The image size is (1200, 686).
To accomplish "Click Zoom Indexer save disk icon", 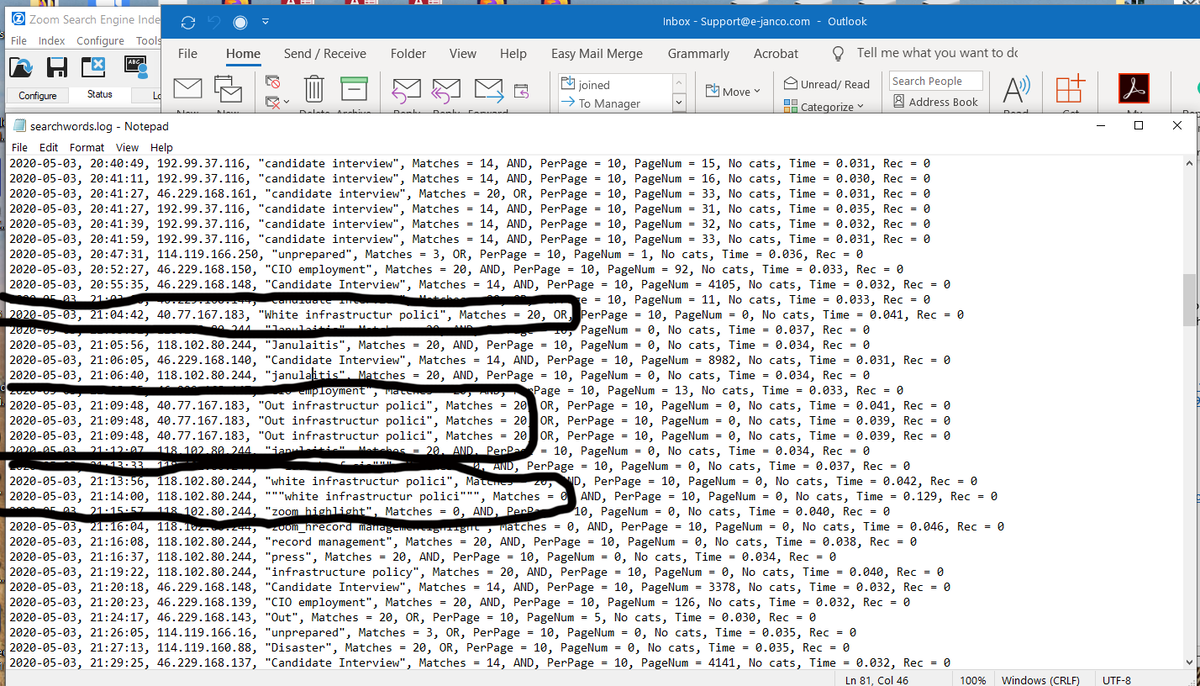I will [57, 67].
